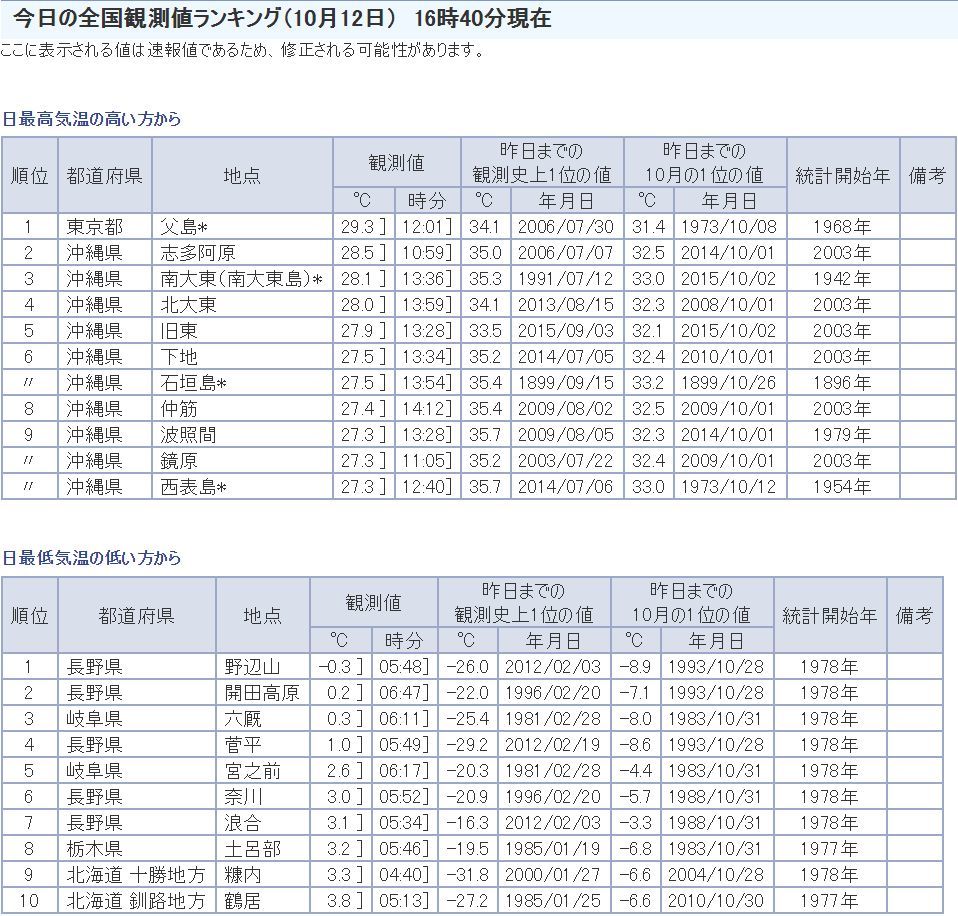This screenshot has height=916, width=958.
Task: Select the 土呂部 station entry
Action: point(252,849)
